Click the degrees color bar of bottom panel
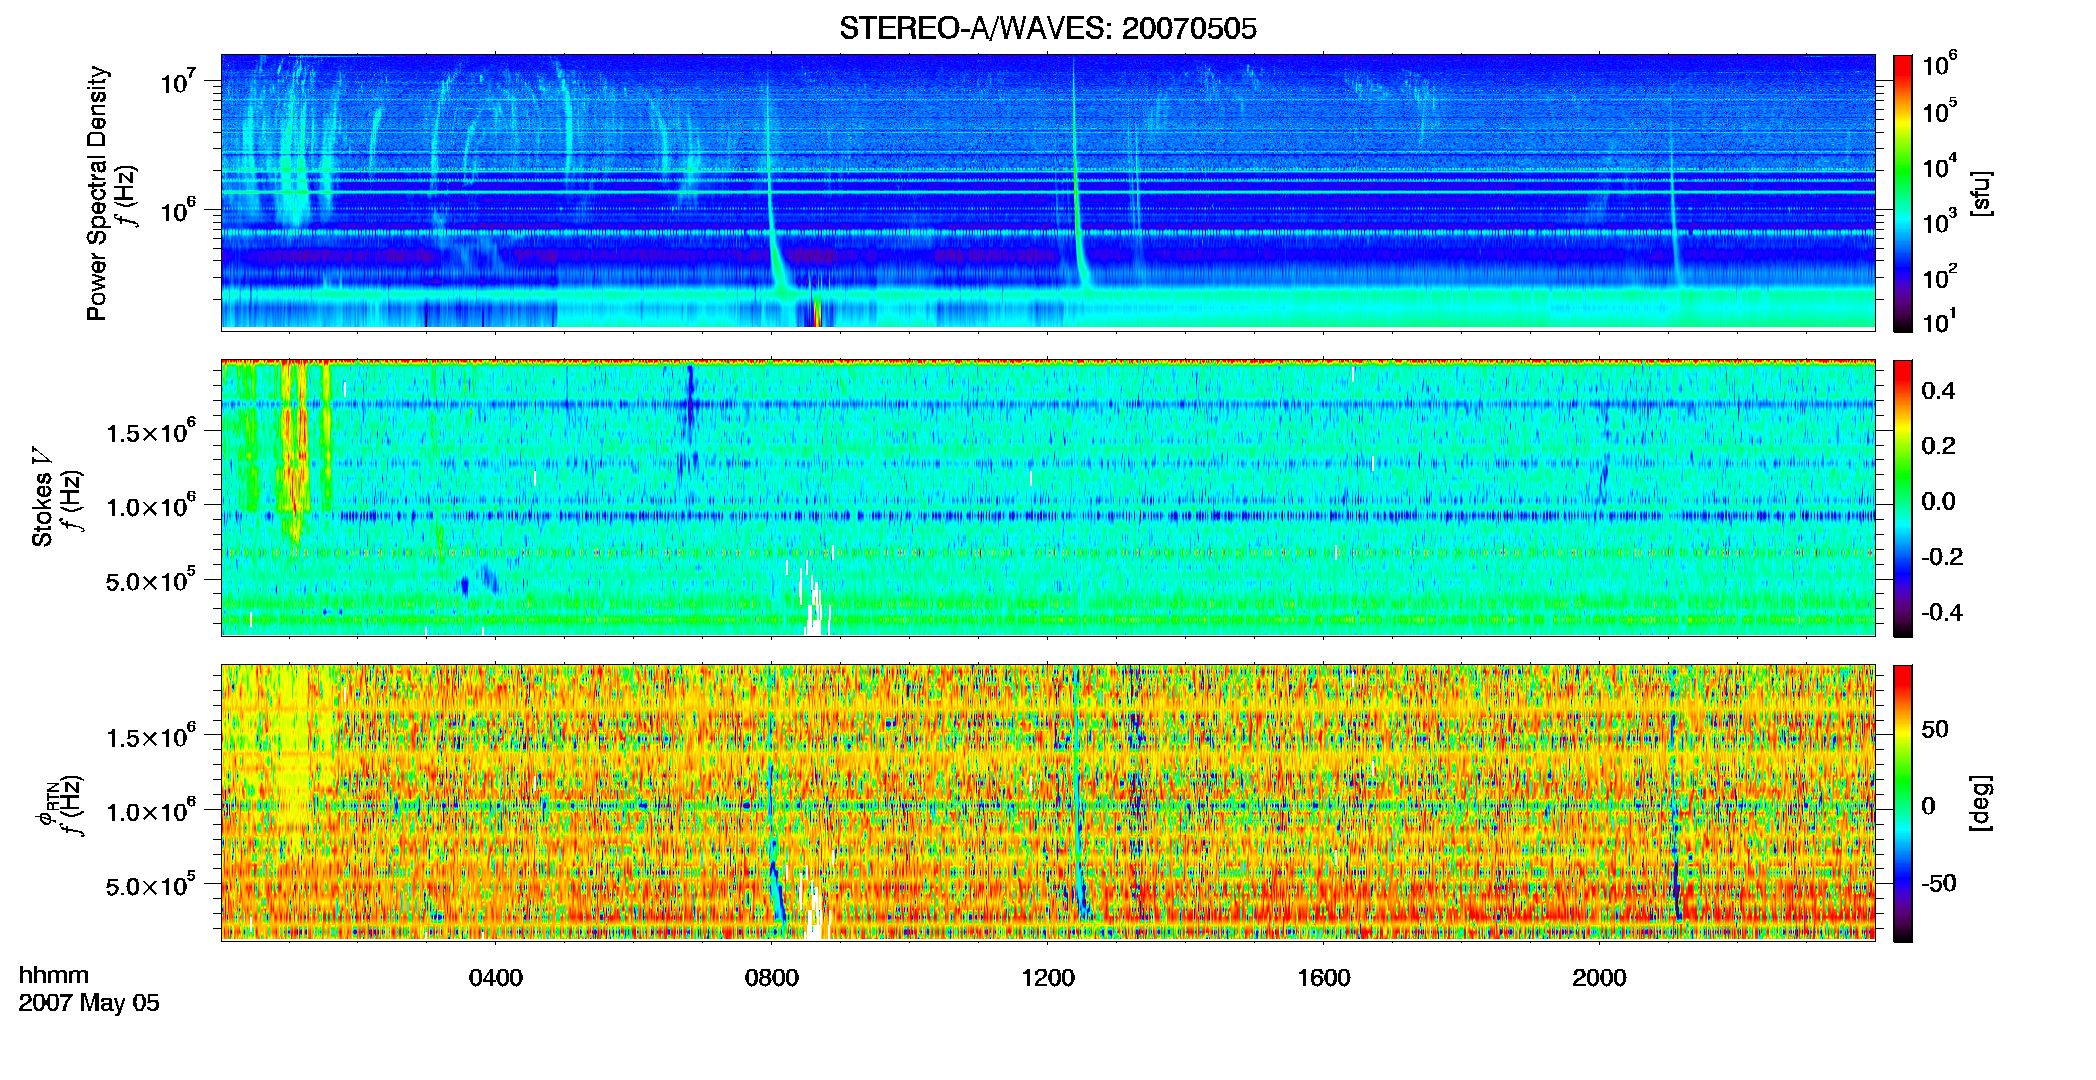 coord(1903,803)
